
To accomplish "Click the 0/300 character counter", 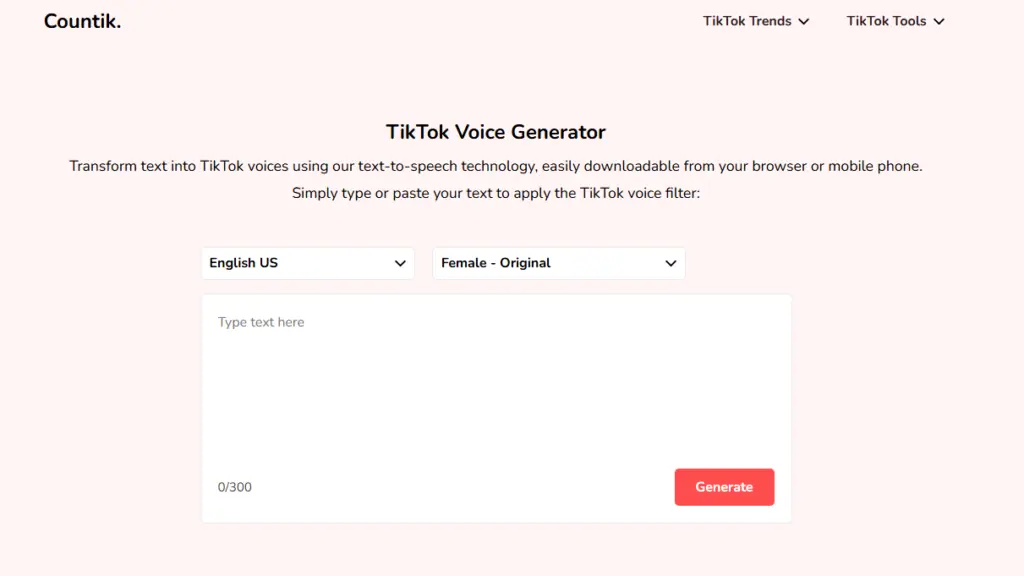I will point(235,487).
